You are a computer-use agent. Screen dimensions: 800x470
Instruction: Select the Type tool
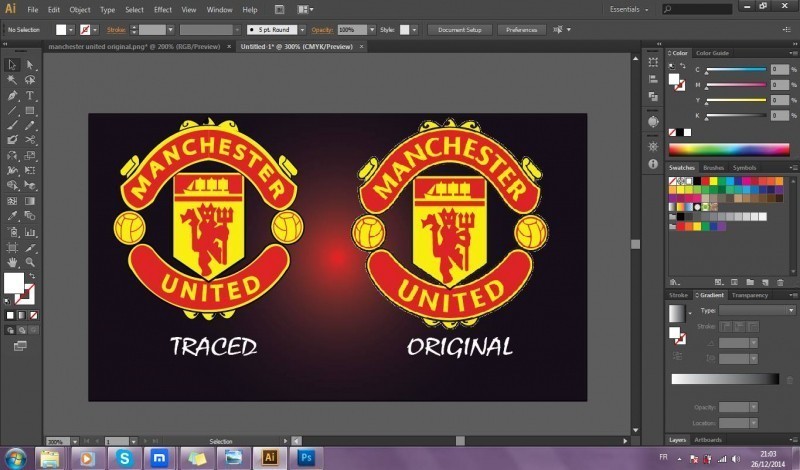click(x=30, y=95)
